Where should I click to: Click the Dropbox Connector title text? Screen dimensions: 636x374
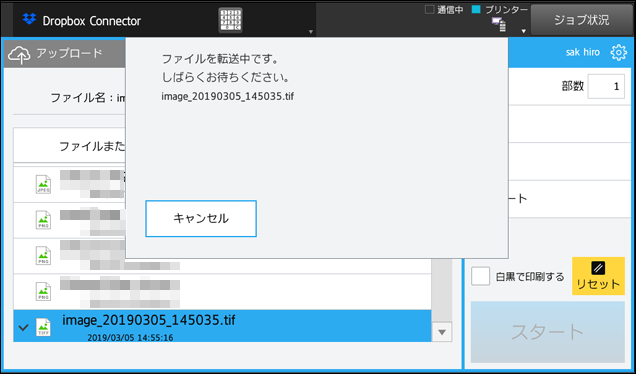(x=92, y=21)
